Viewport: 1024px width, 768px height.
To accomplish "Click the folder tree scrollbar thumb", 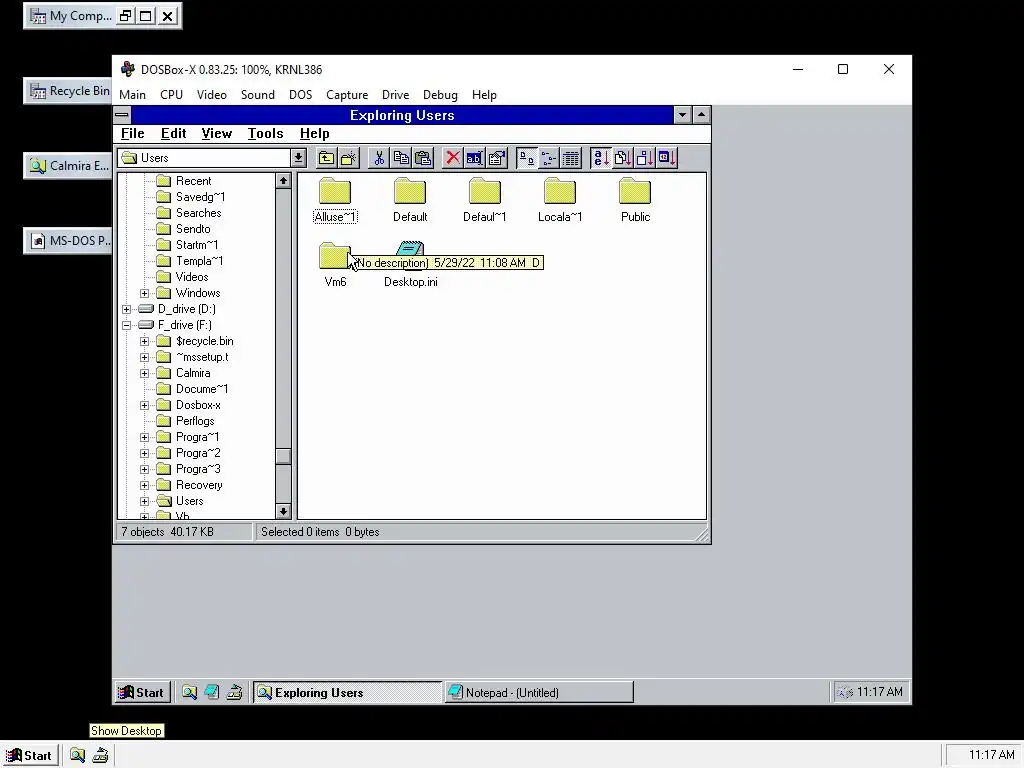I will click(283, 456).
